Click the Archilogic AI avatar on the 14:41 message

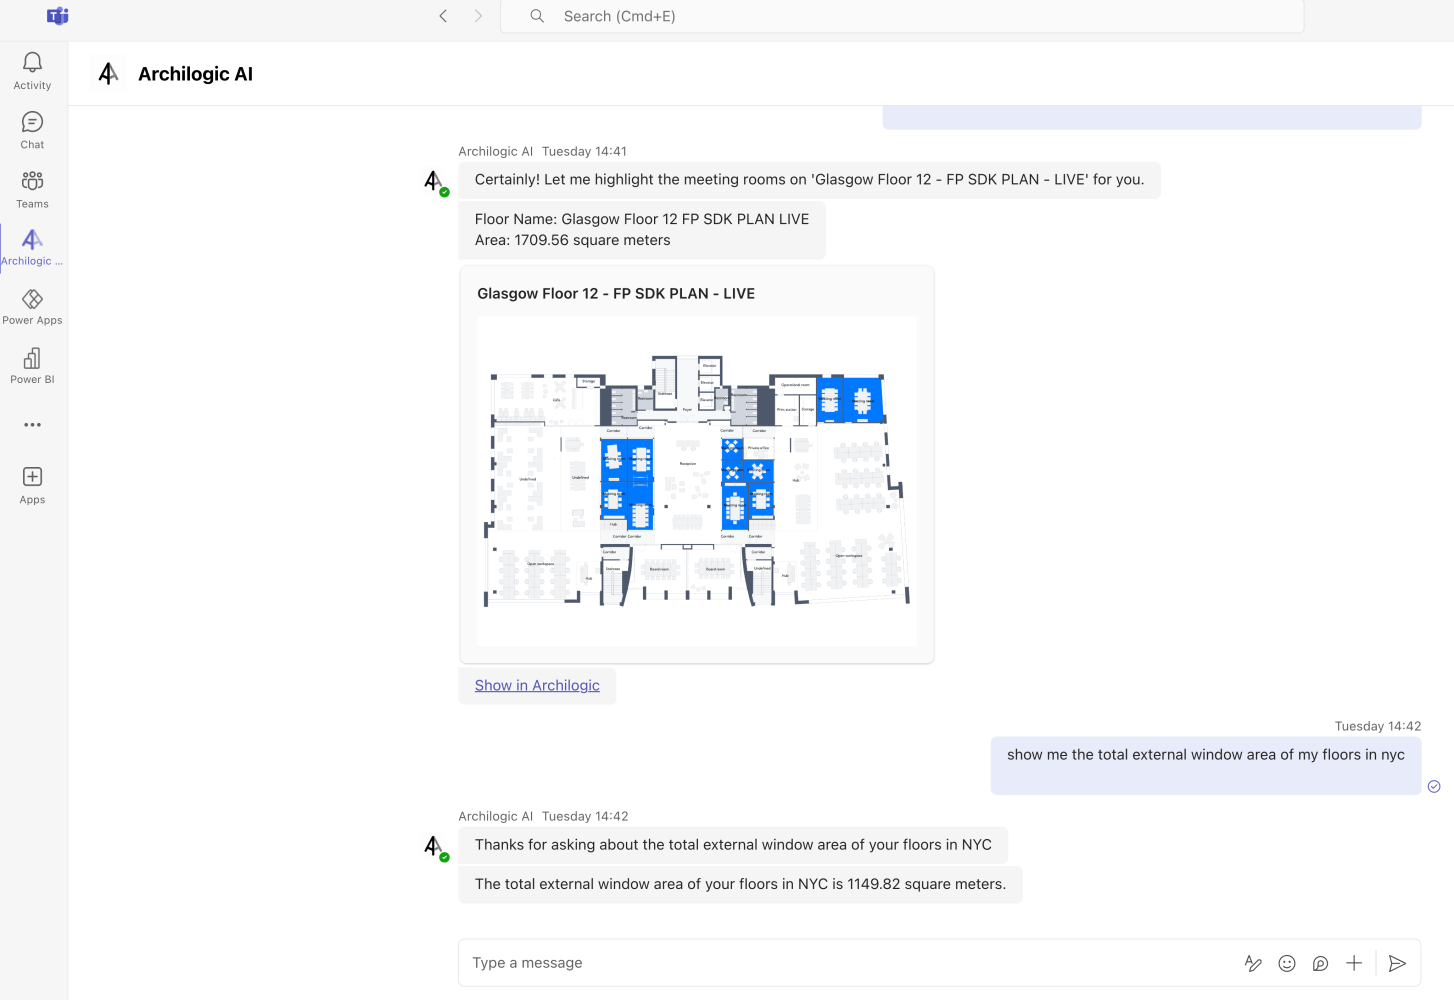(435, 182)
